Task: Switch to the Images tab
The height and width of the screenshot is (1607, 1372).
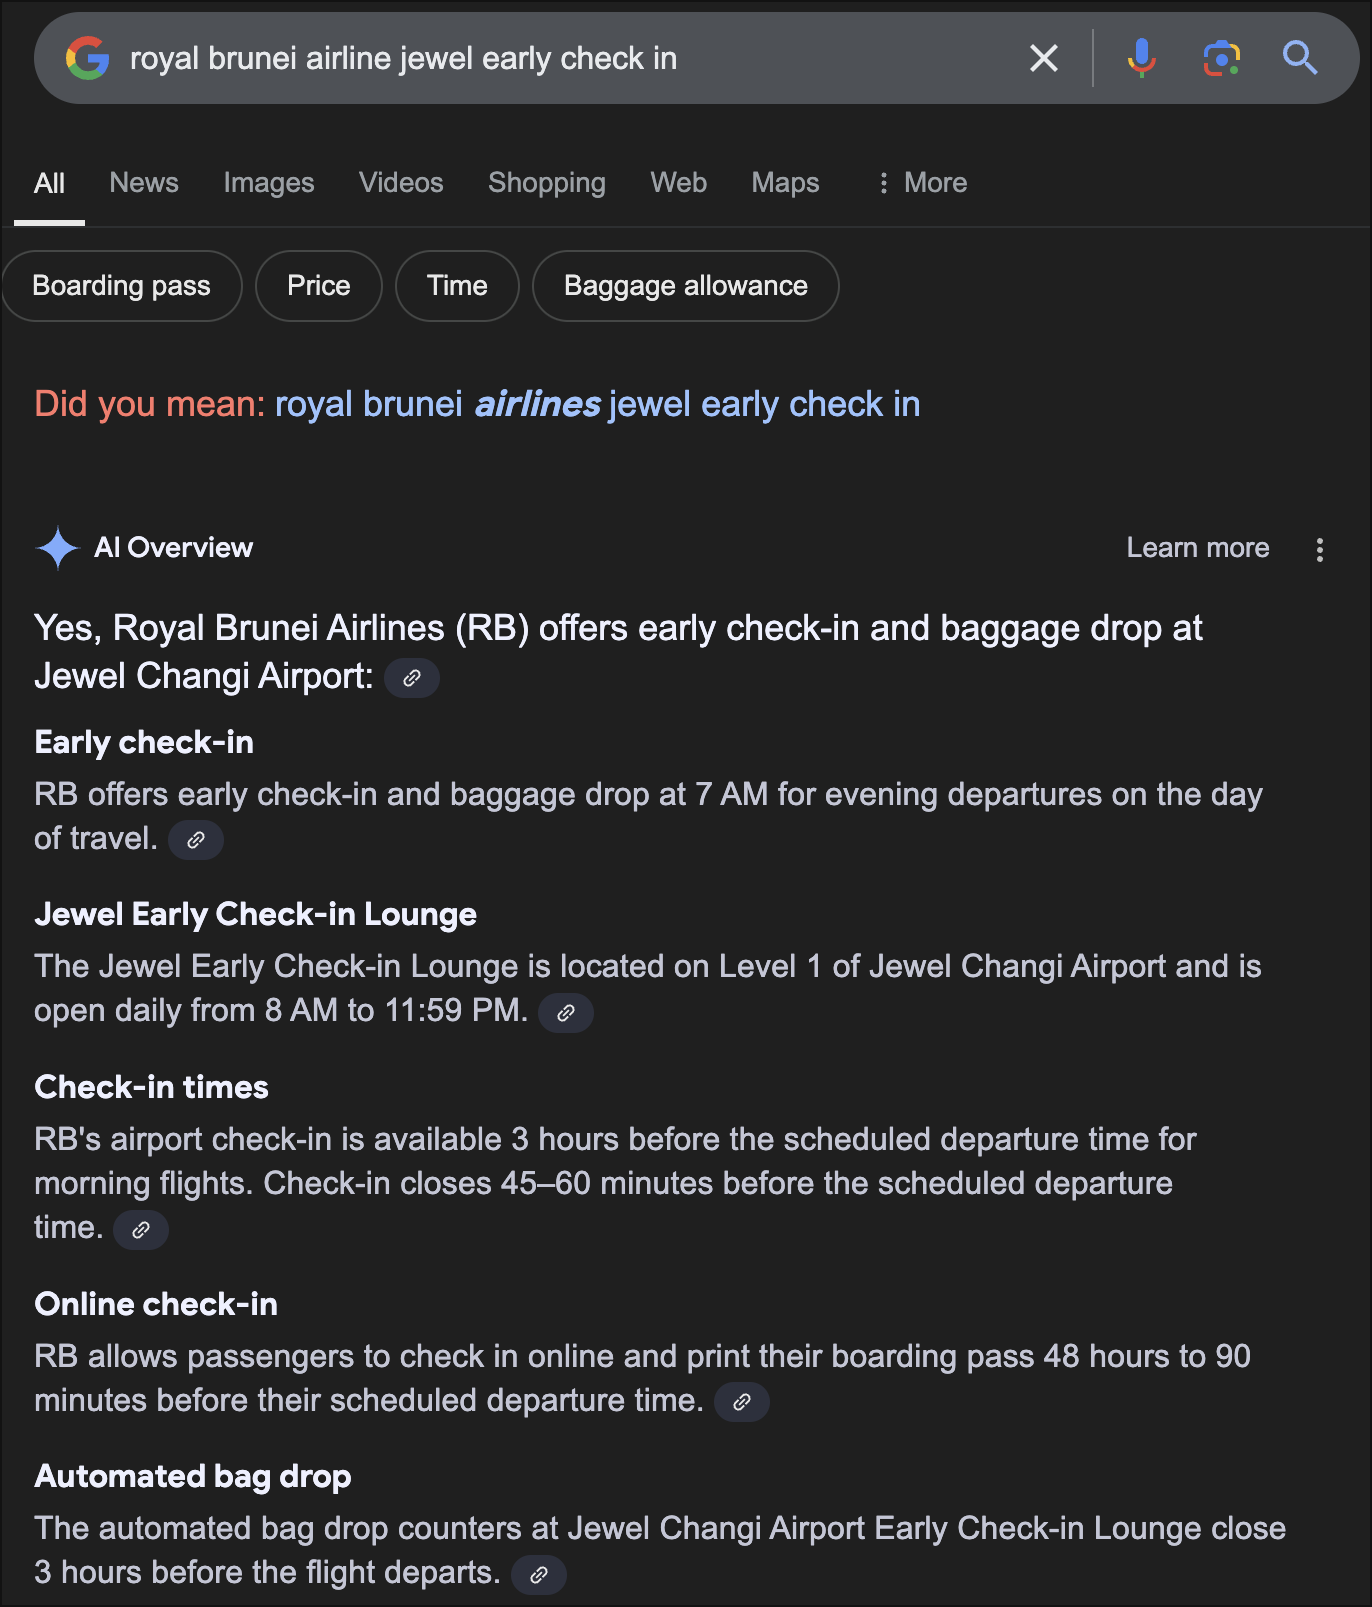Action: 269,183
